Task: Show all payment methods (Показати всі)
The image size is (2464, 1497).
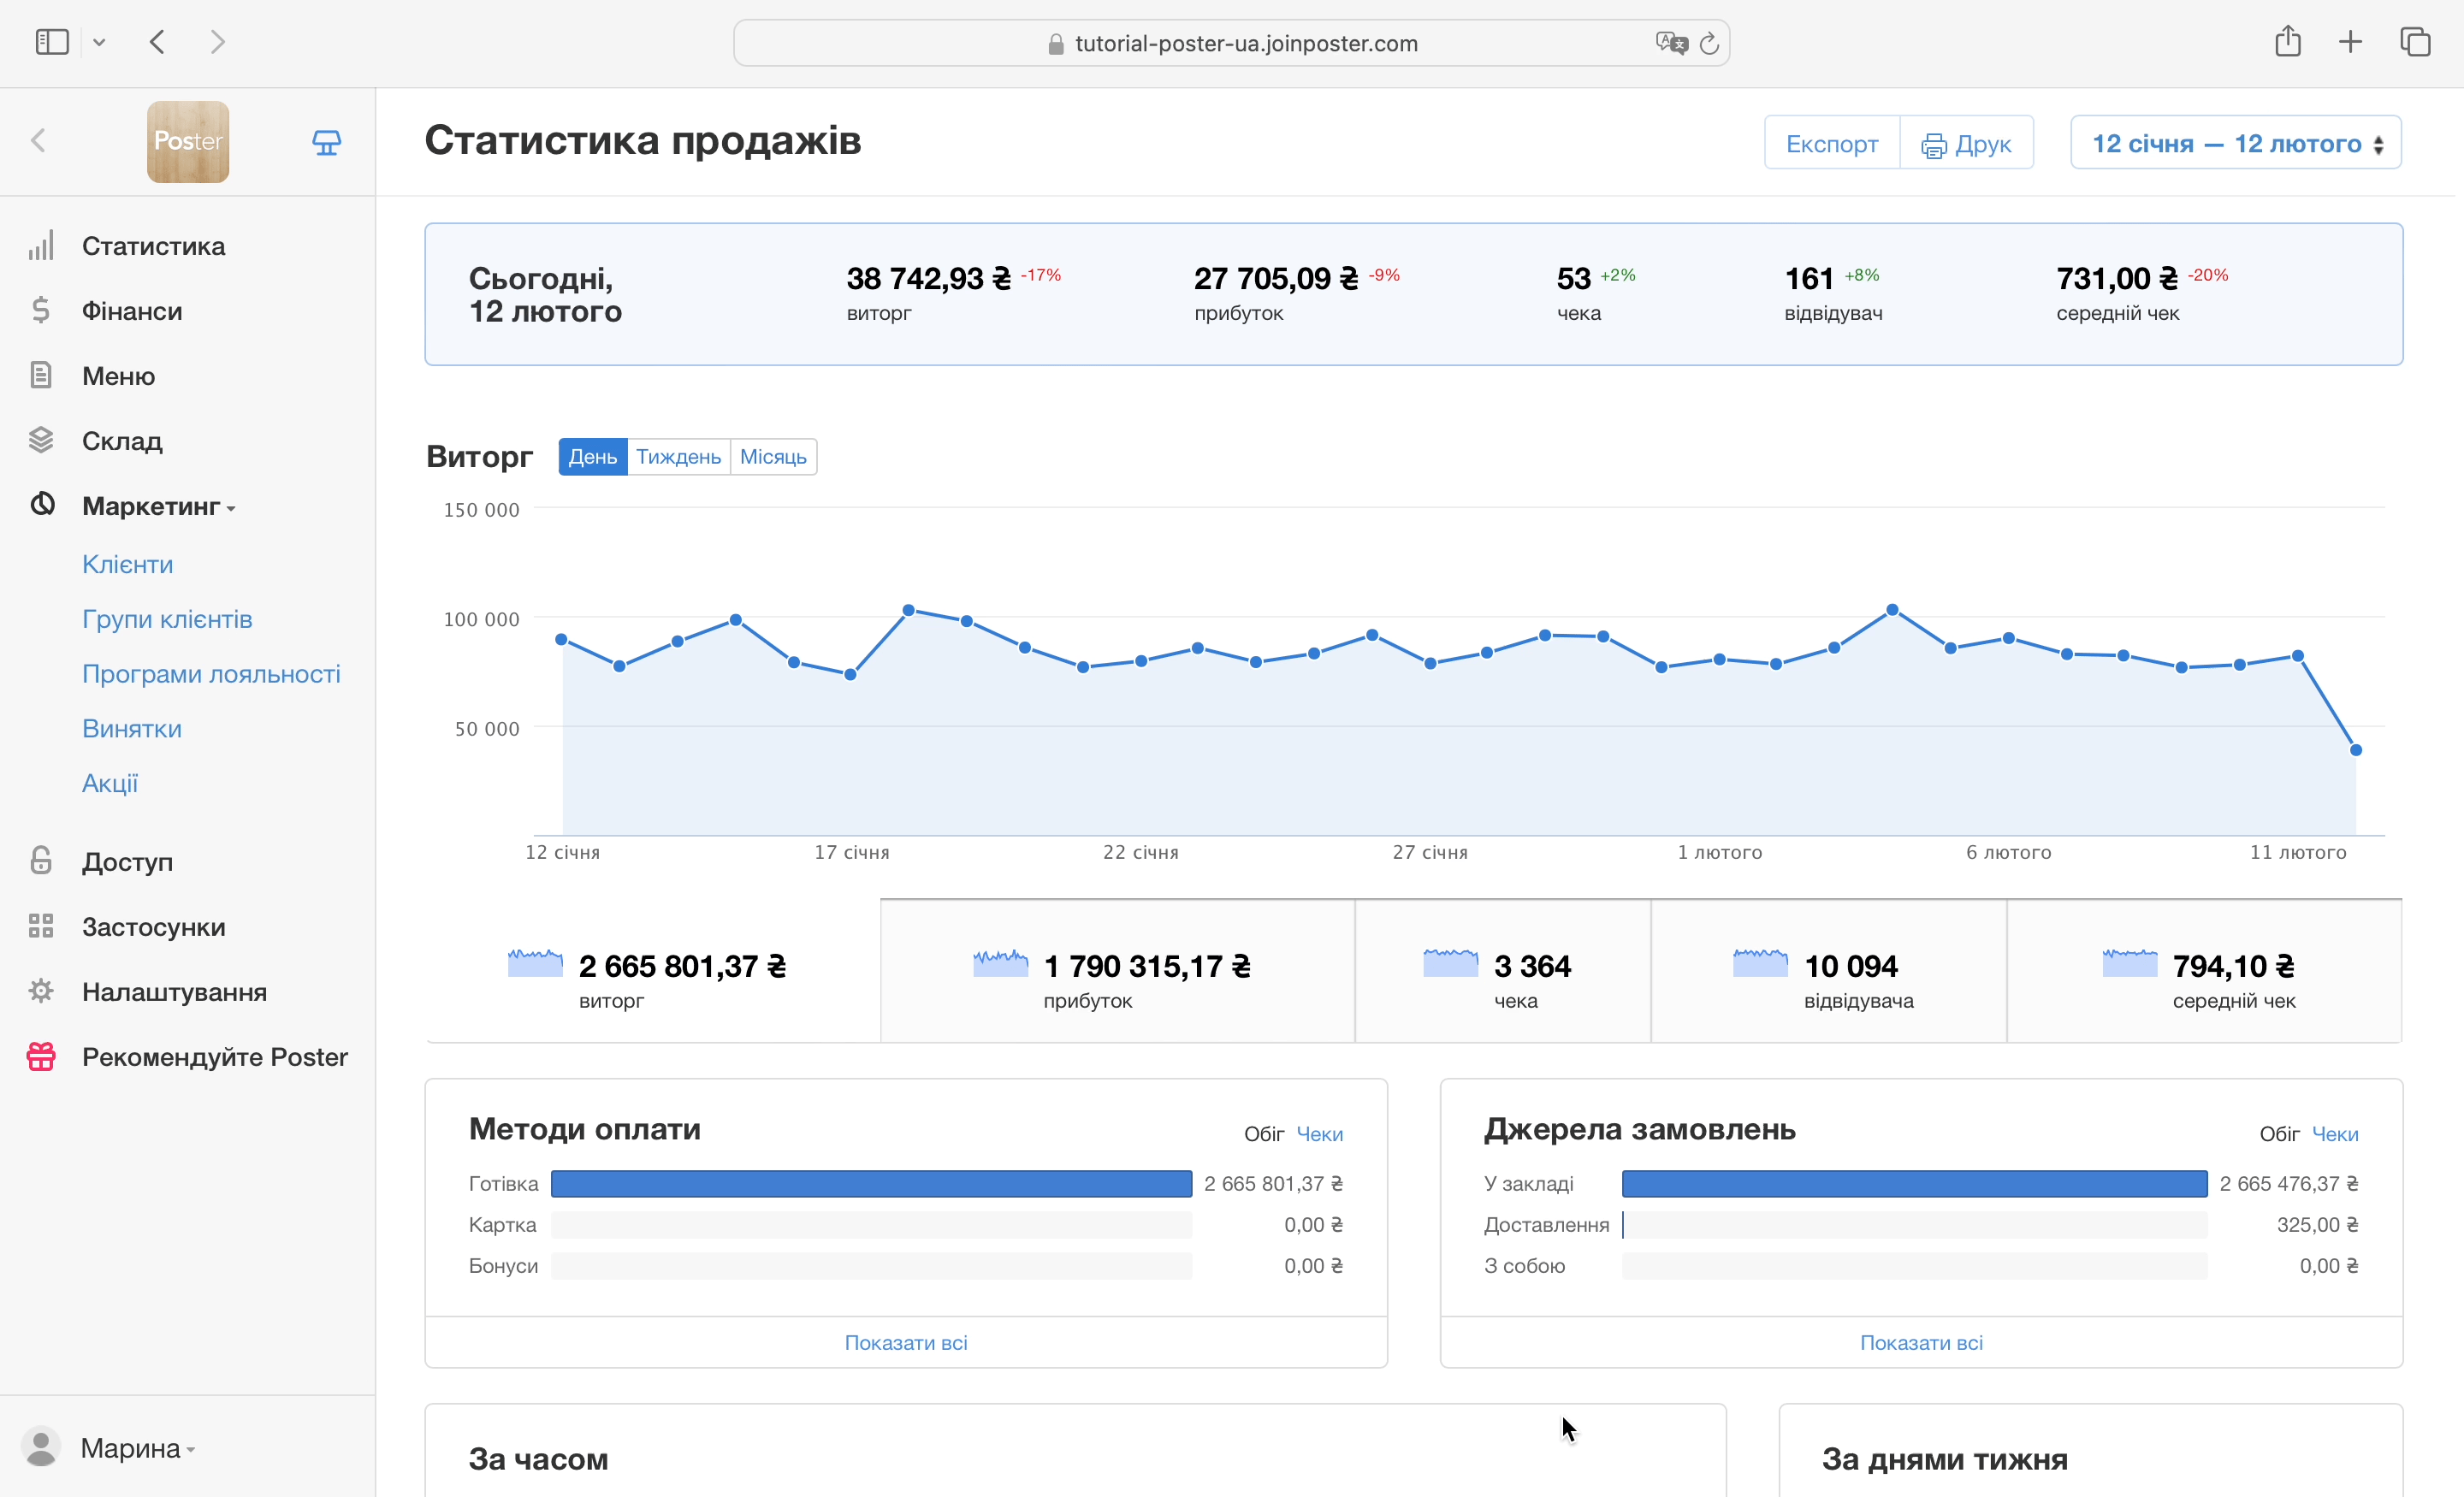Action: pos(906,1342)
